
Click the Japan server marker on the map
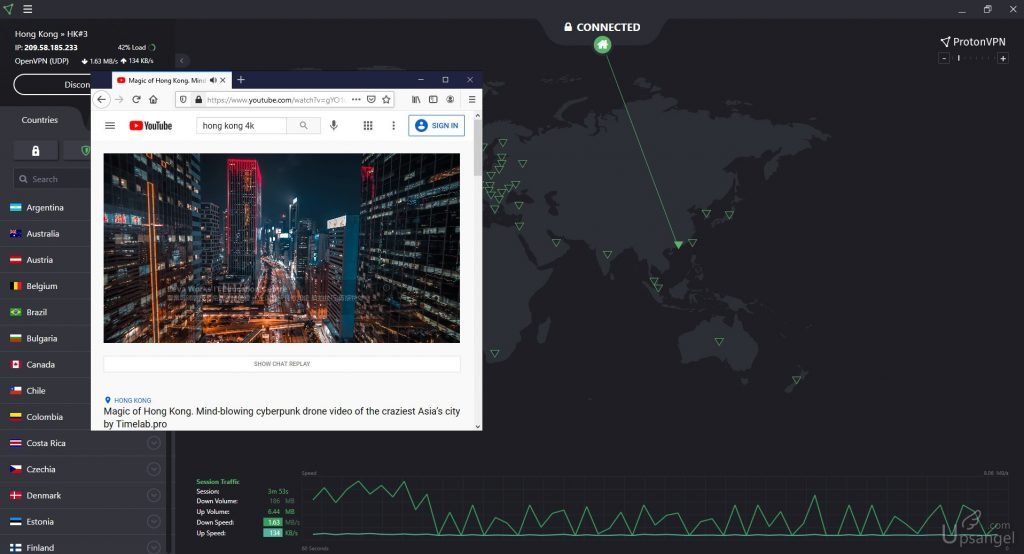pyautogui.click(x=729, y=214)
